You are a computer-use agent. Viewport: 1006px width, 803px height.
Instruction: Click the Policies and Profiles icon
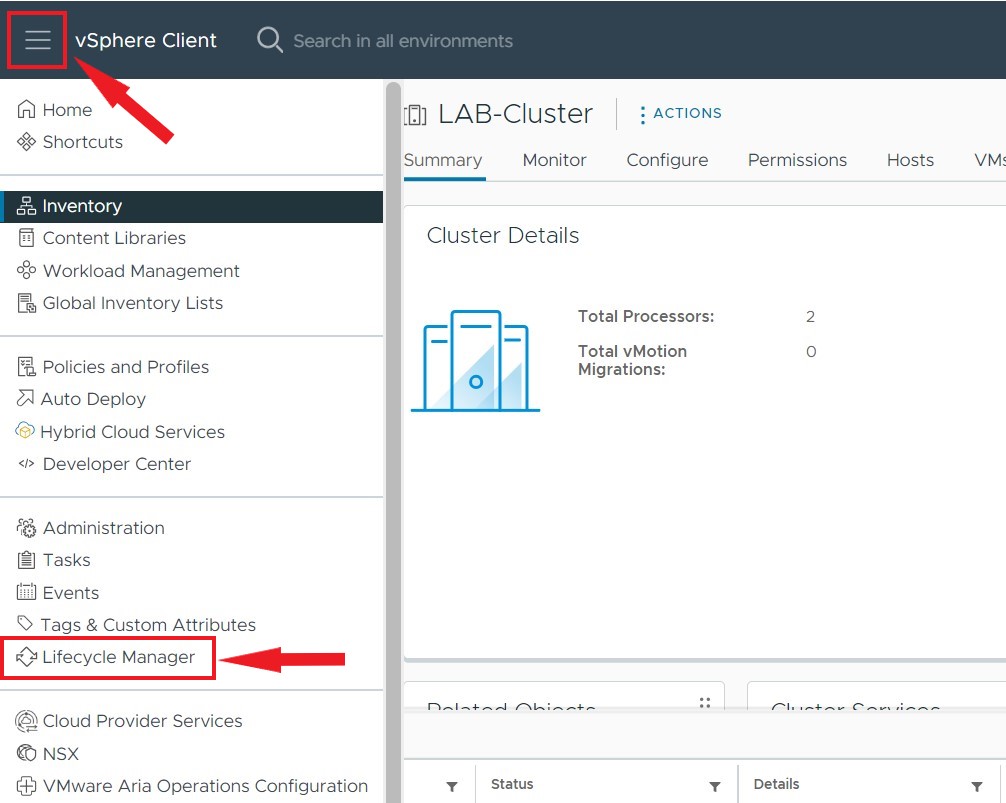click(26, 367)
